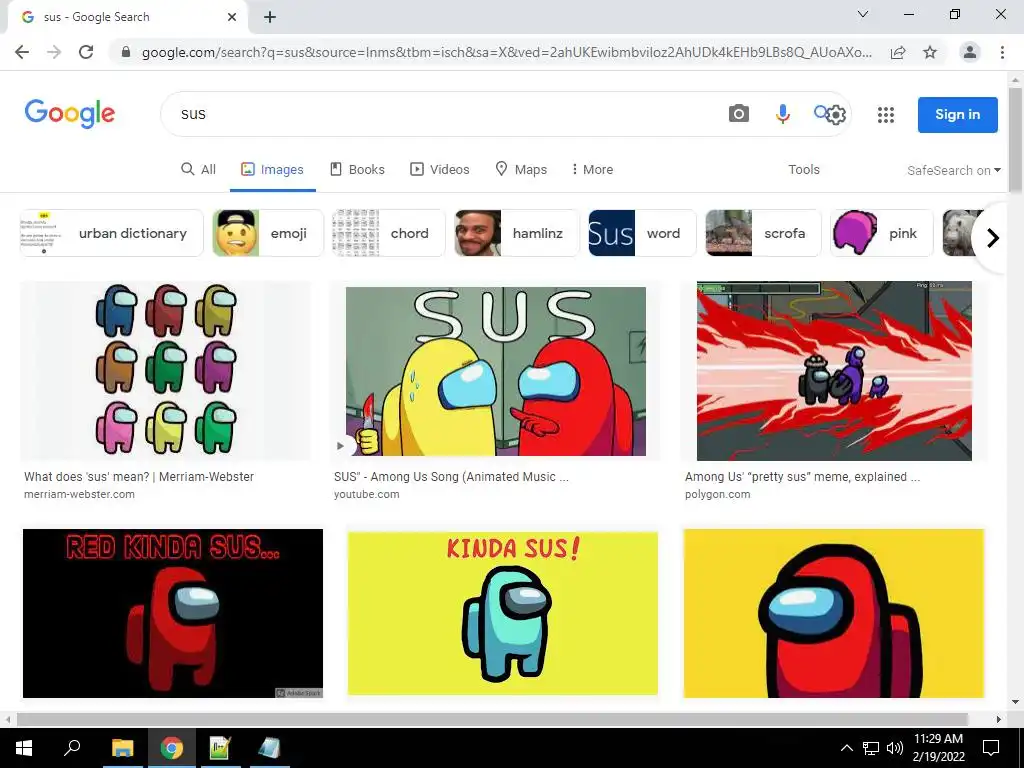Open the 'RED KINDA SUS...' image

tap(172, 613)
